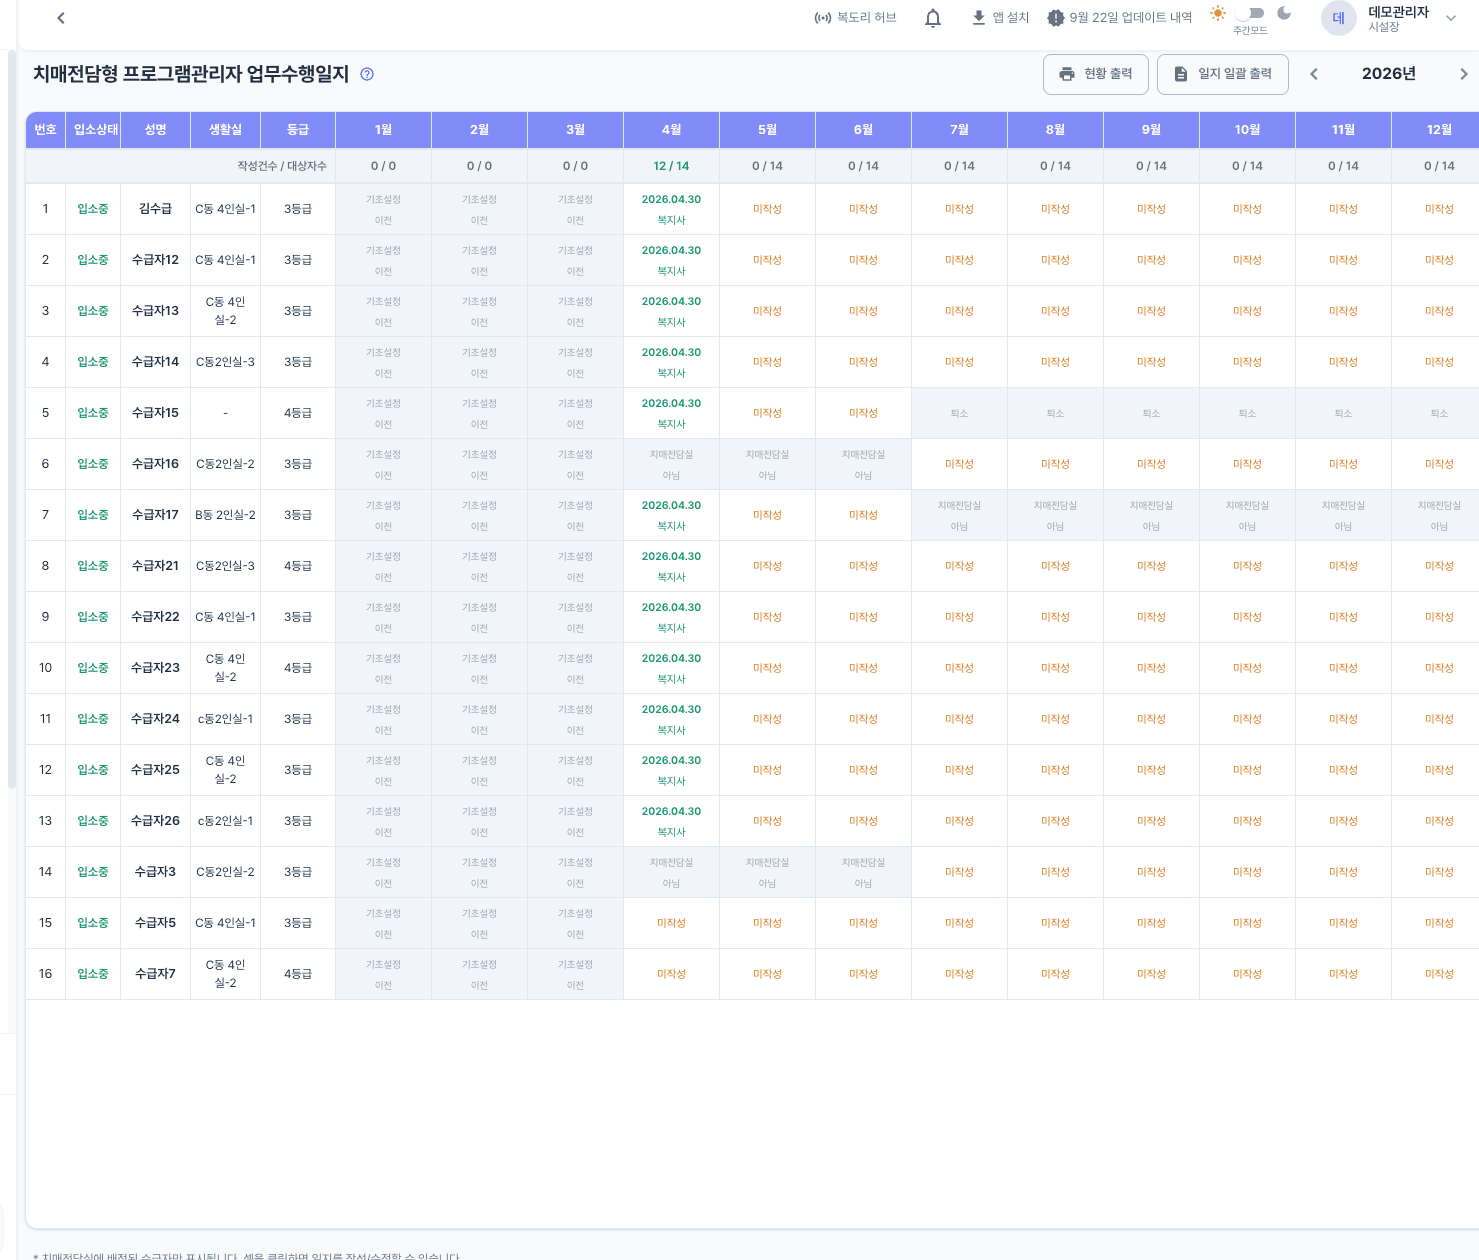Go to the previous year
1479x1260 pixels.
(1314, 74)
